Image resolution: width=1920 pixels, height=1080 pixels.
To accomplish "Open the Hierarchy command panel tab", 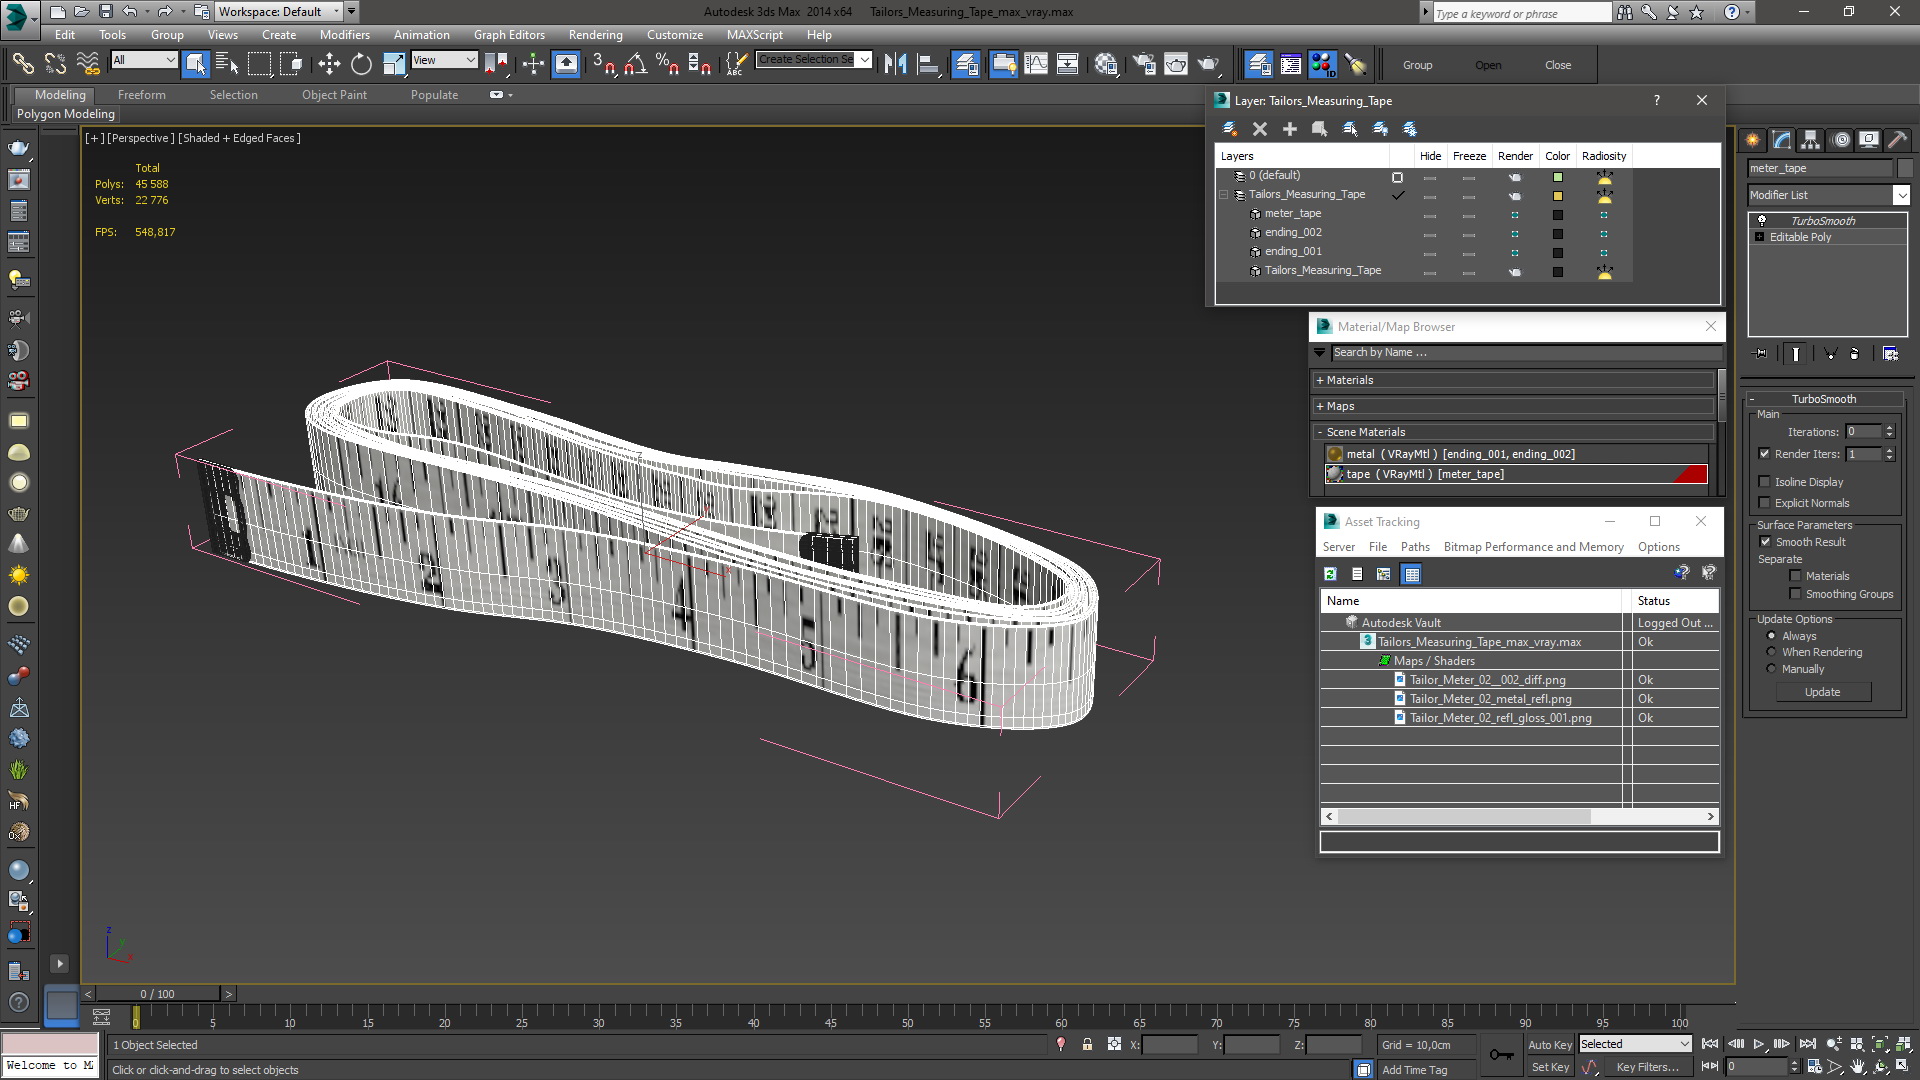I will [x=1810, y=140].
